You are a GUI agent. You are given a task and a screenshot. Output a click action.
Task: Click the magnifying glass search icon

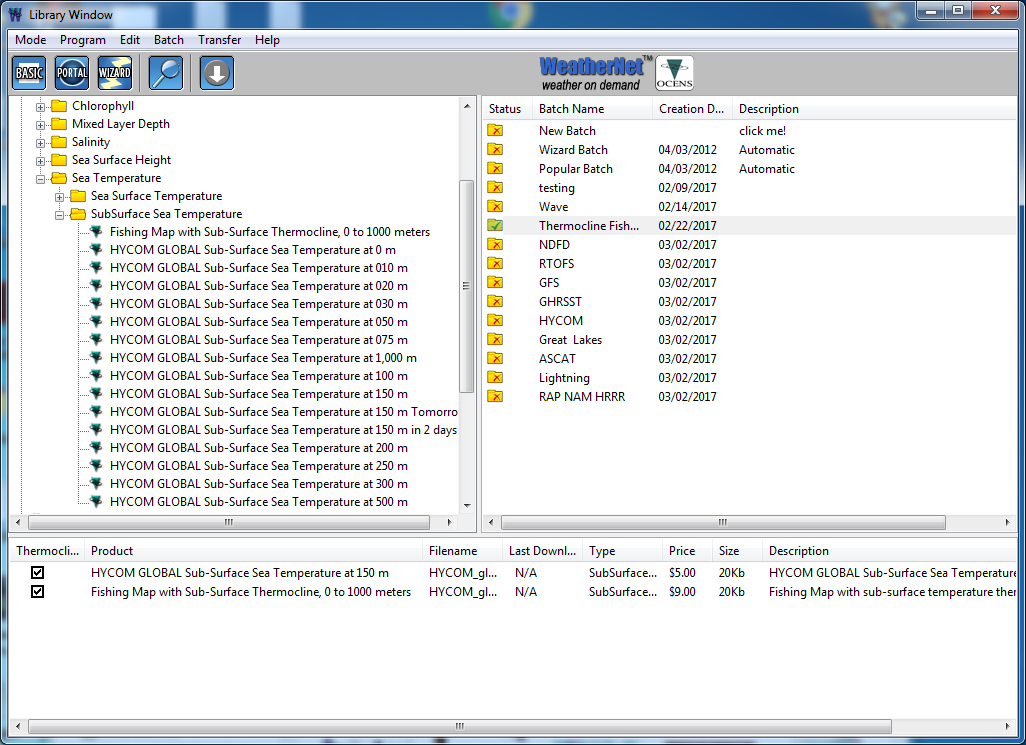pyautogui.click(x=166, y=73)
